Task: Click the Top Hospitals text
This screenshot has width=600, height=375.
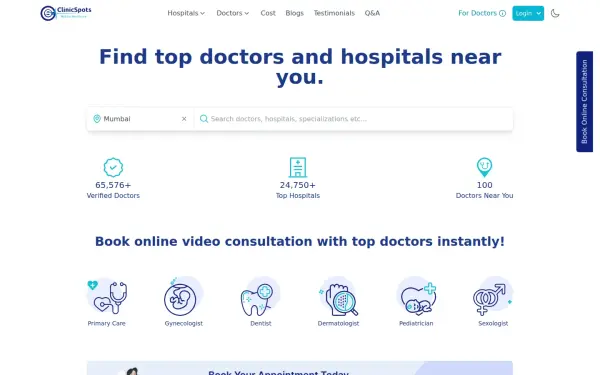Action: [298, 196]
